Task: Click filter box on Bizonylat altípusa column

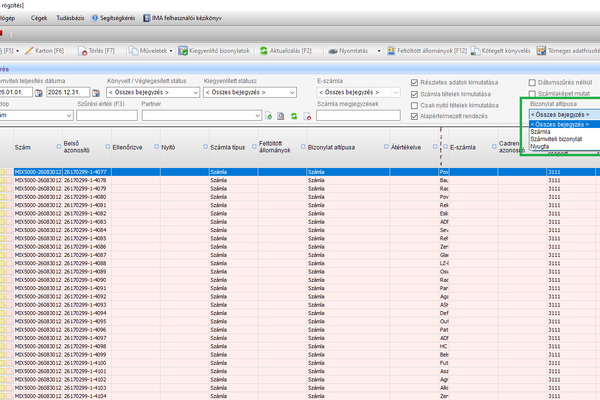Action: 386,147
